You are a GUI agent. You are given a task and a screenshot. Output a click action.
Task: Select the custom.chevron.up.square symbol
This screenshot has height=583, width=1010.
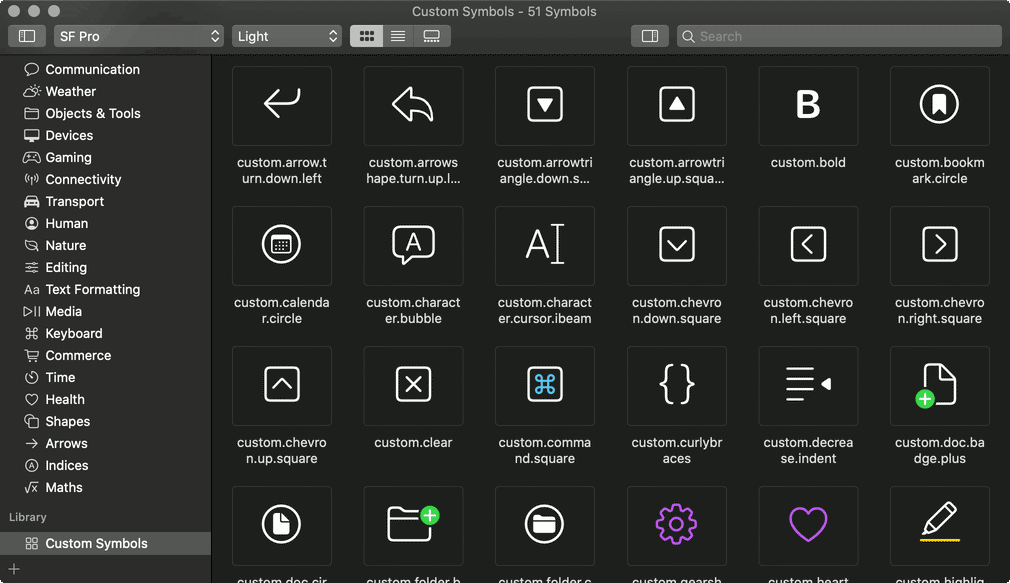(281, 385)
